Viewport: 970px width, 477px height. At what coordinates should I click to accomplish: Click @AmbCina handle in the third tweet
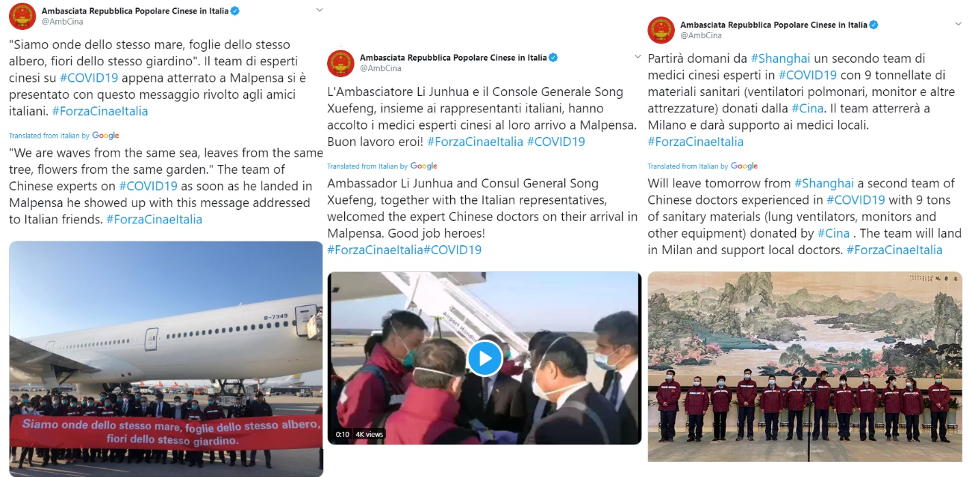(x=695, y=35)
